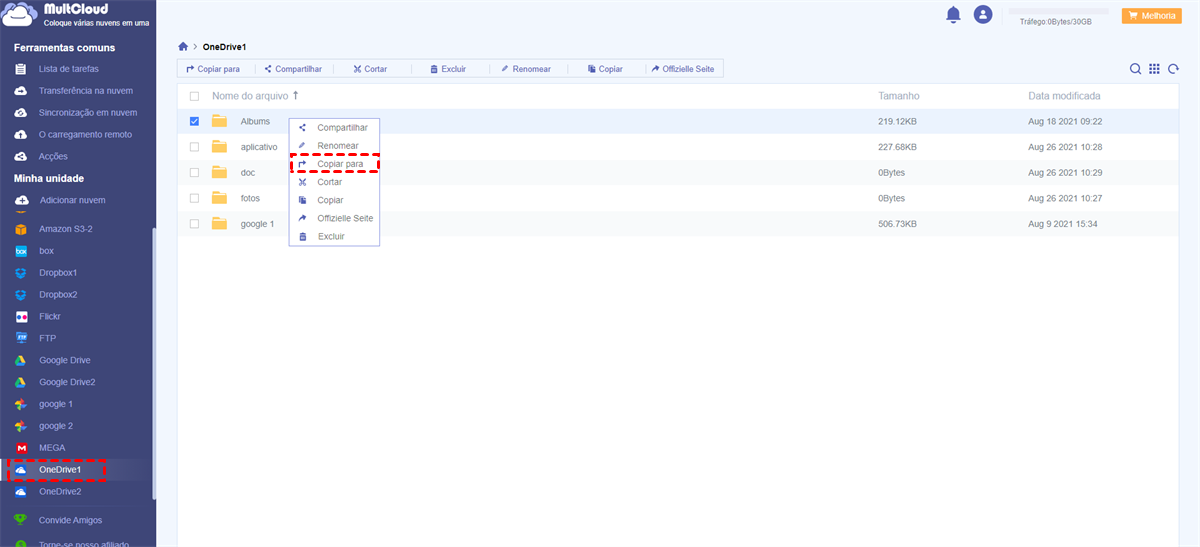The image size is (1200, 547).
Task: Click the Albums folder name
Action: tap(255, 121)
